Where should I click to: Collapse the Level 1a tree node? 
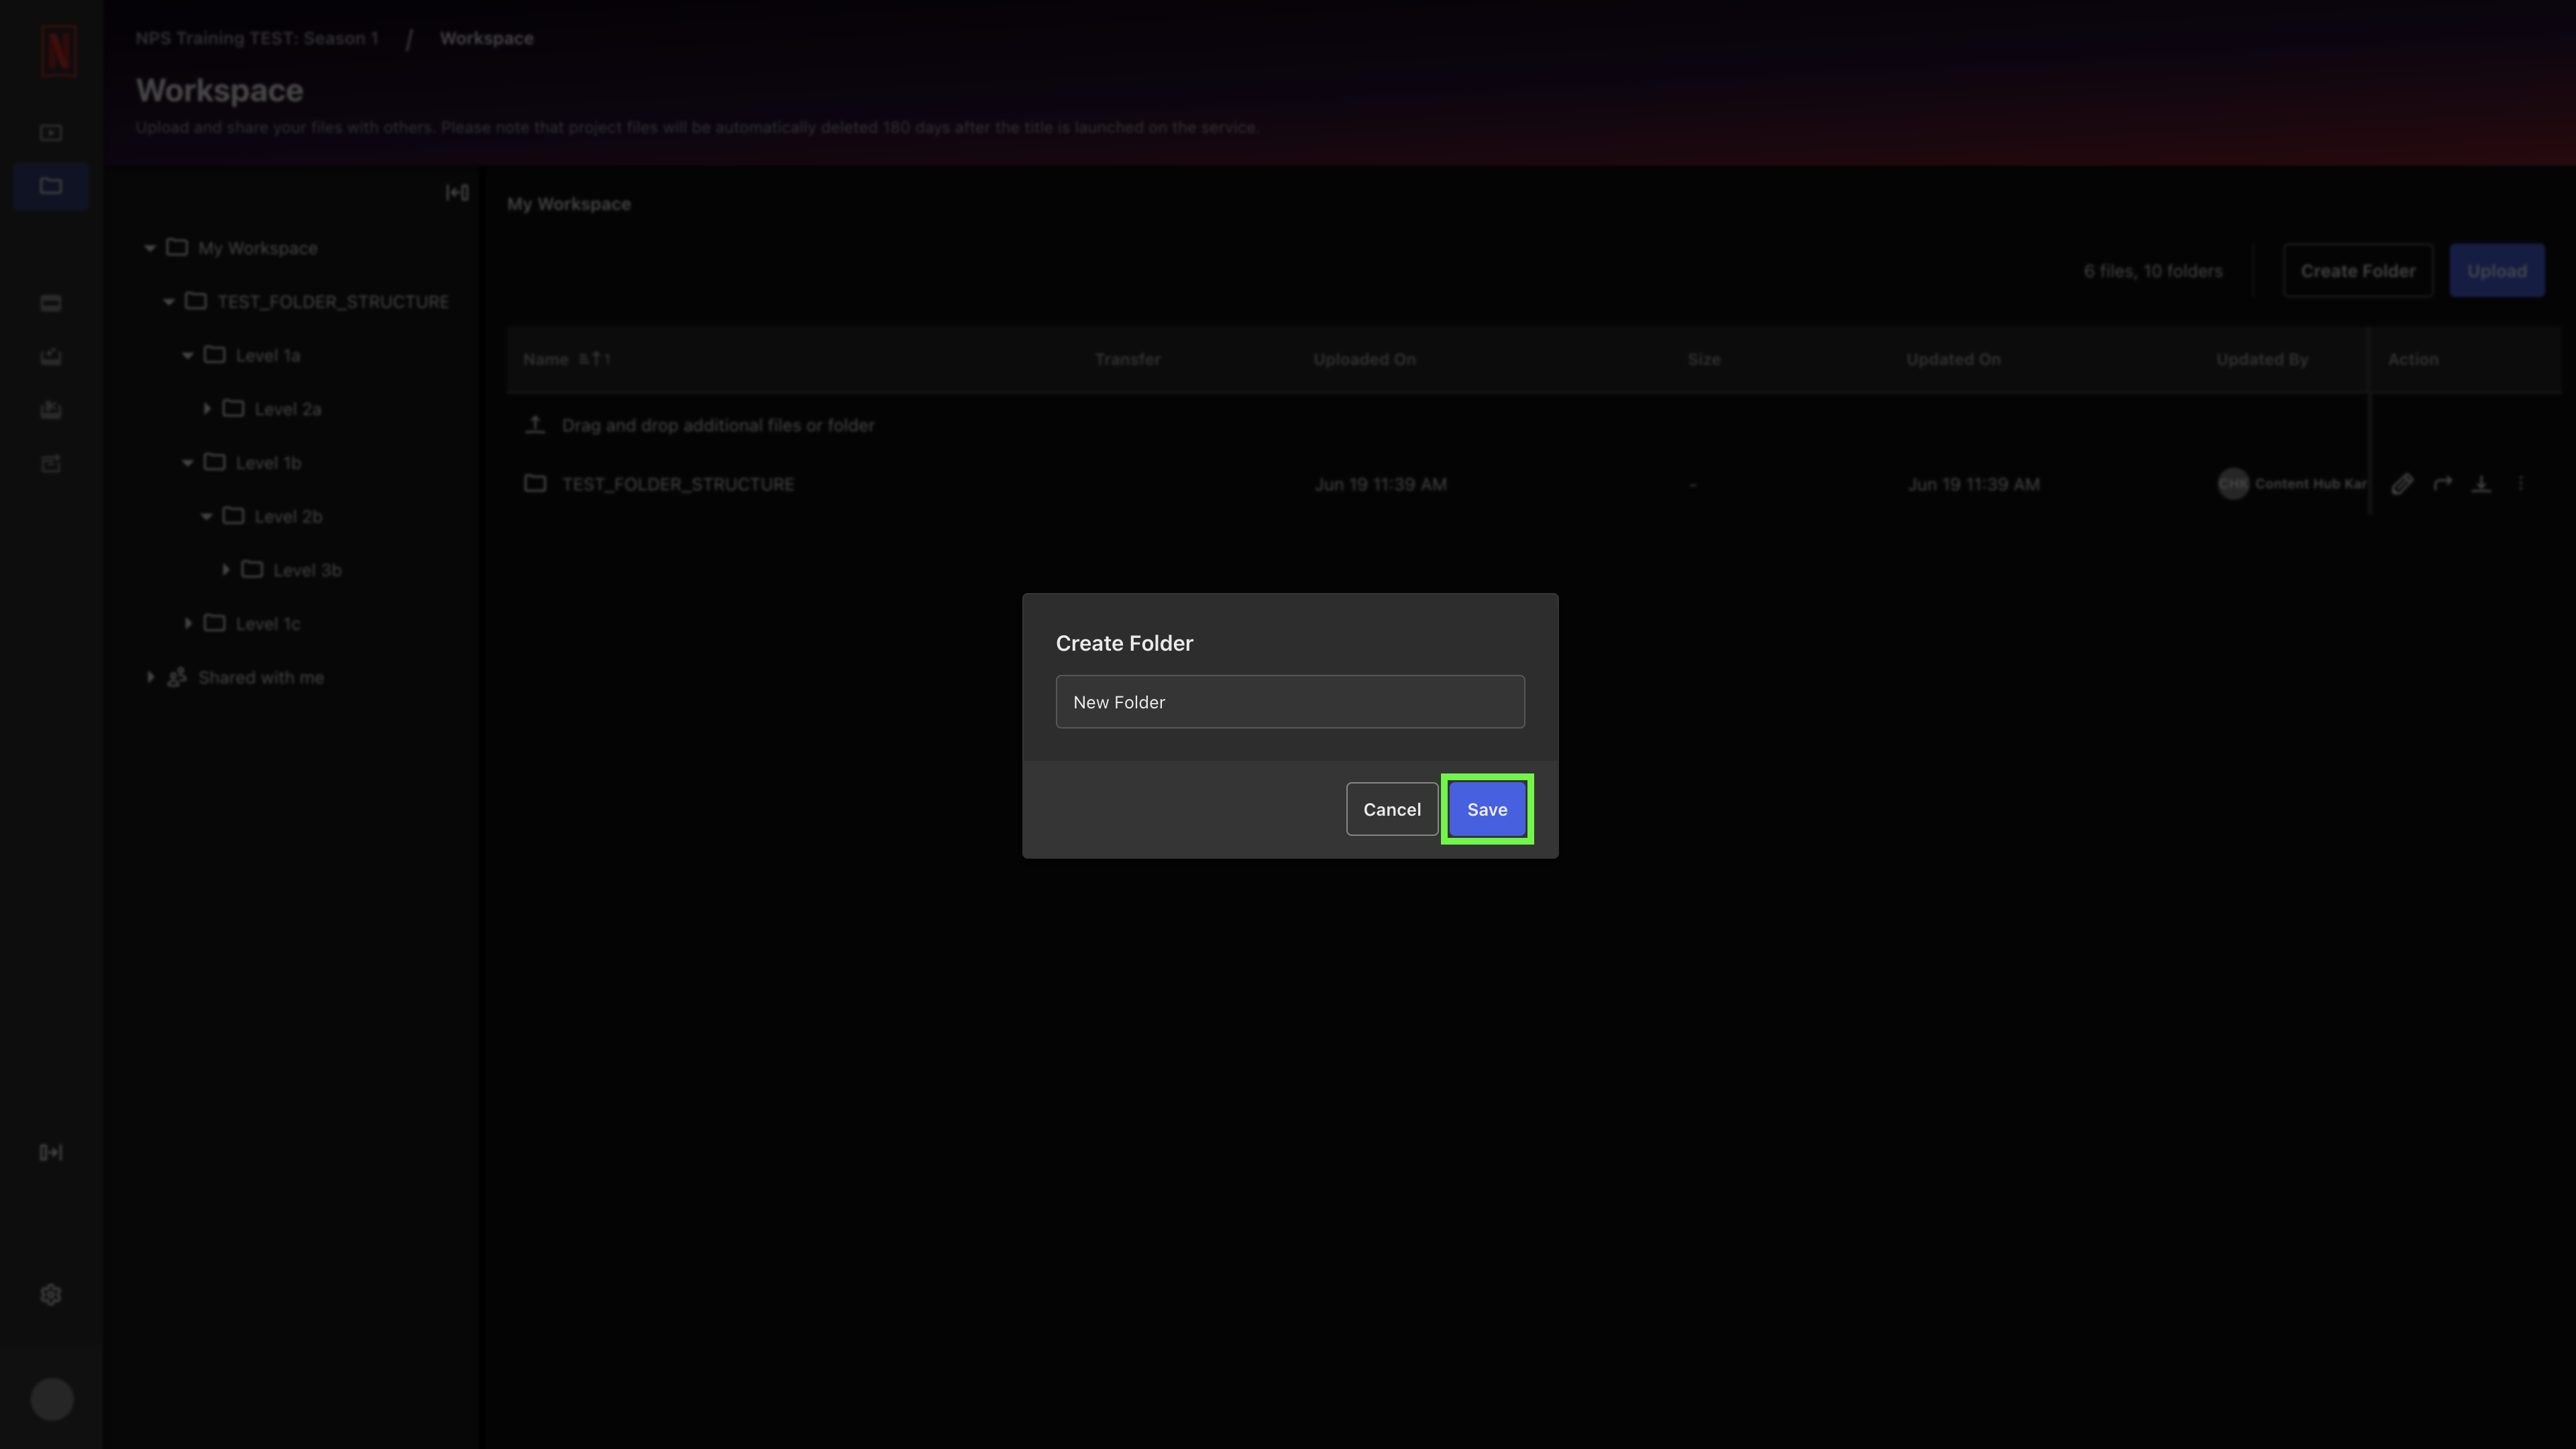188,355
